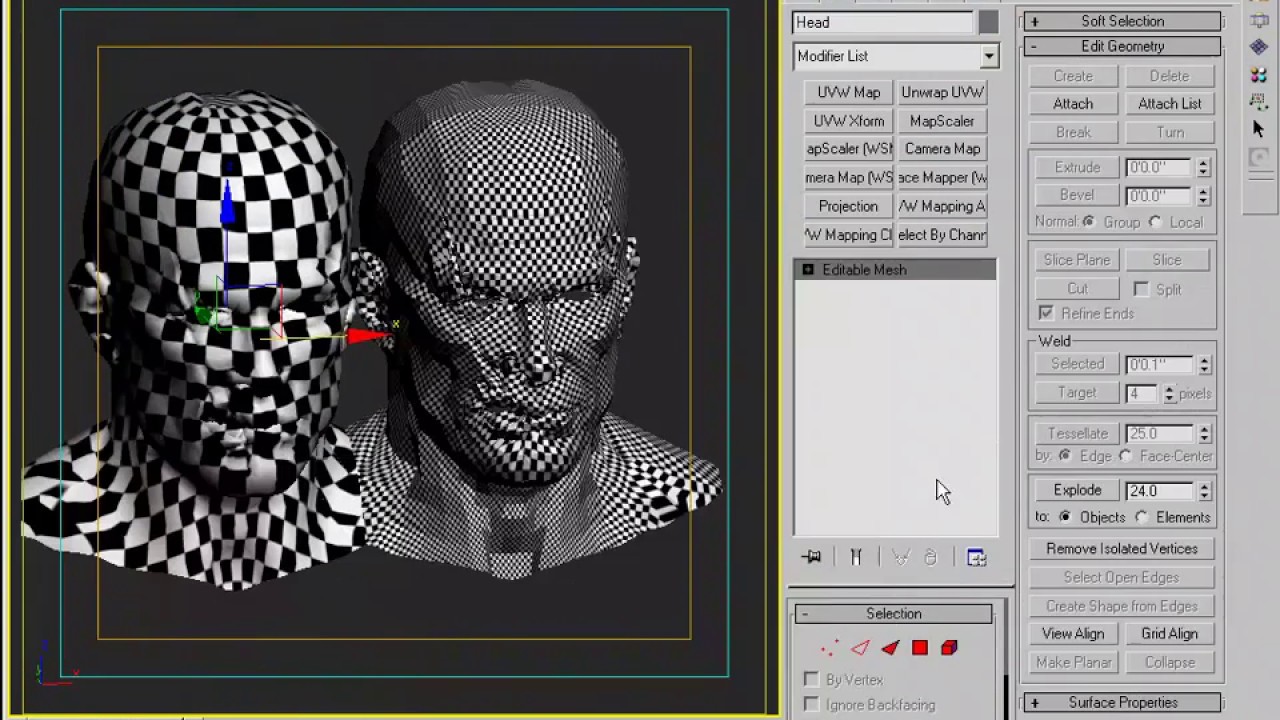The height and width of the screenshot is (720, 1280).
Task: Toggle the Show End Result icon
Action: coord(856,558)
